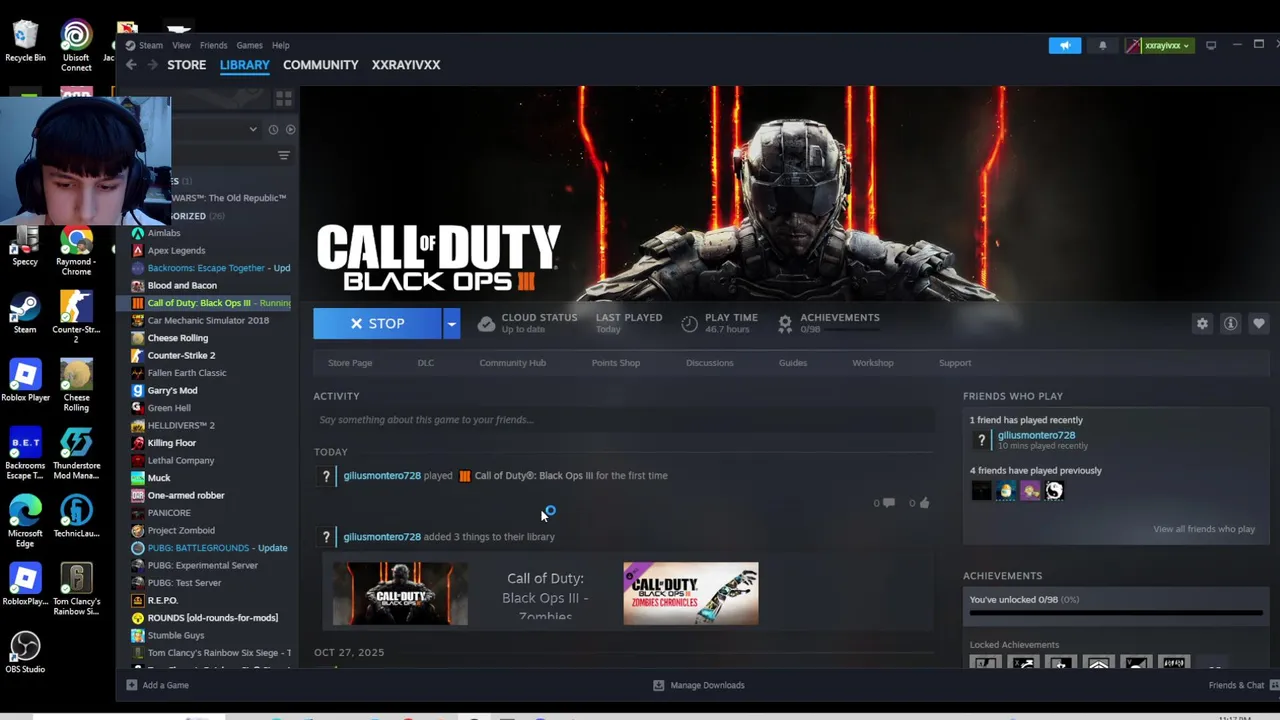The image size is (1280, 720).
Task: Stop the running game with STOP
Action: 377,323
